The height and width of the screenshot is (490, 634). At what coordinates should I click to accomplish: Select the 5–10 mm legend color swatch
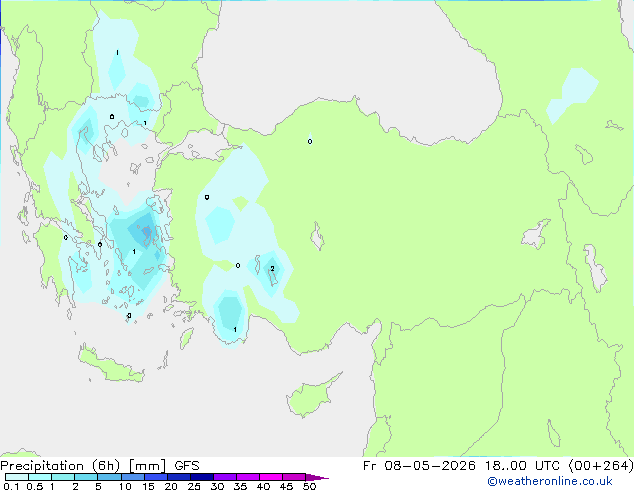tap(109, 477)
